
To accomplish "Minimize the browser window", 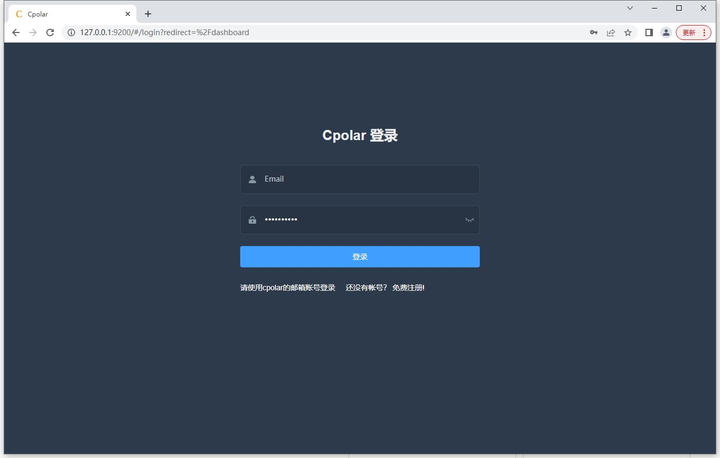I will pyautogui.click(x=654, y=8).
